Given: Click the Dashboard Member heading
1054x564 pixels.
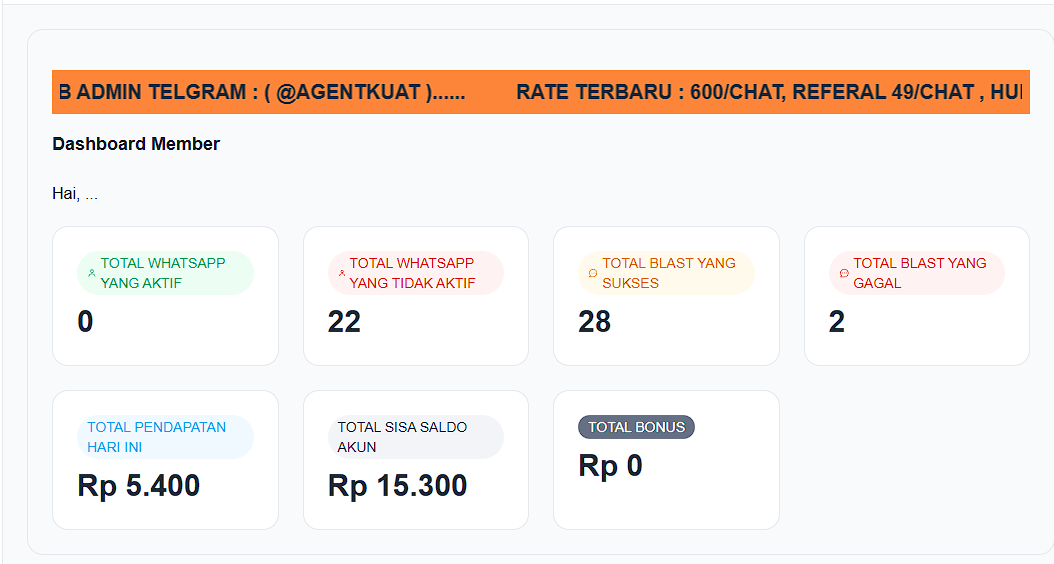Looking at the screenshot, I should (136, 144).
